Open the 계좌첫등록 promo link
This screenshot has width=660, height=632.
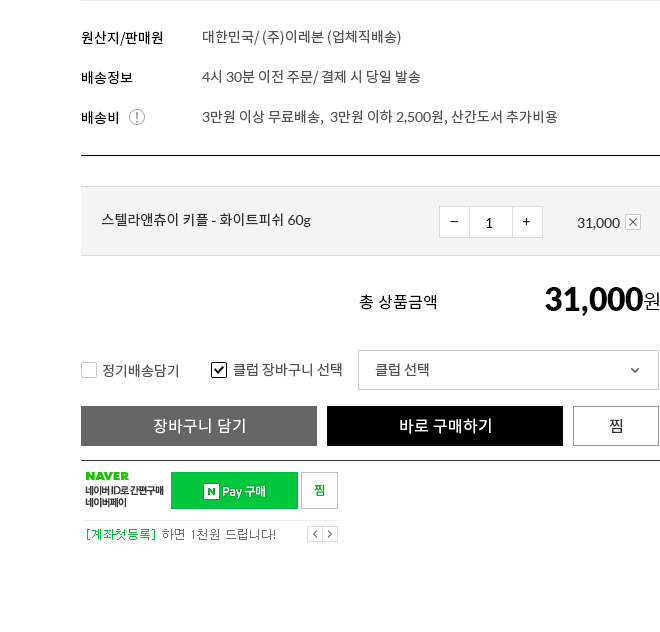(122, 535)
